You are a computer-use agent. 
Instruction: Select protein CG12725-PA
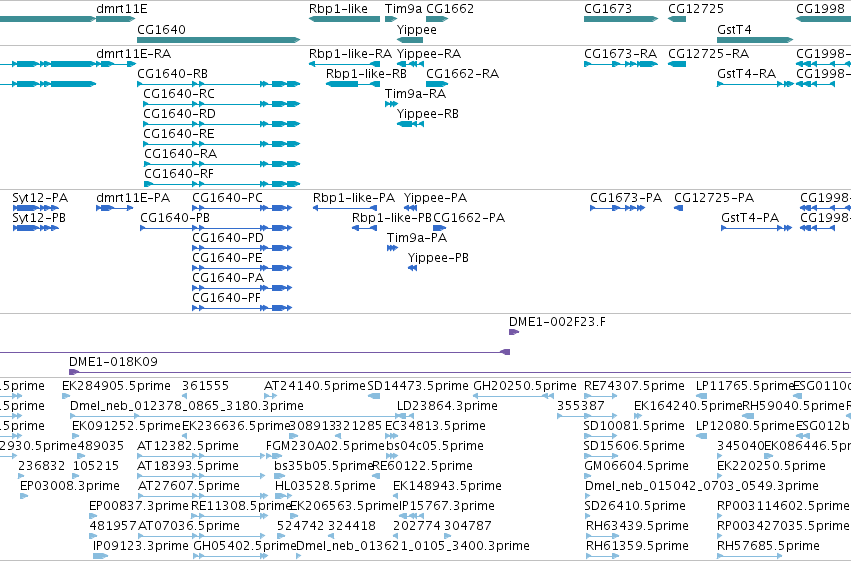714,198
